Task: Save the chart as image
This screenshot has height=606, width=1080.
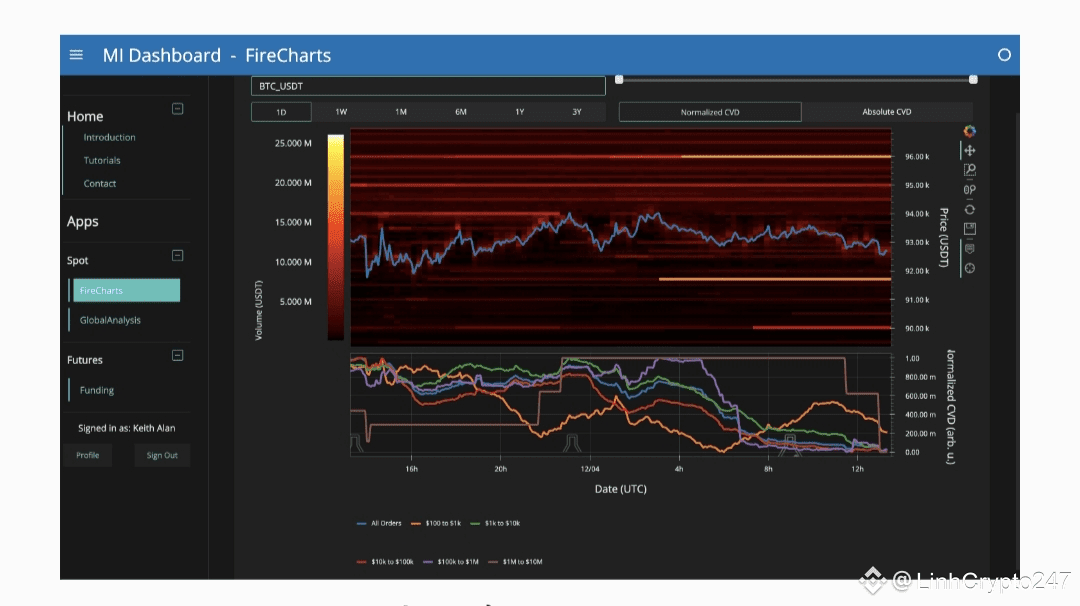Action: click(x=969, y=229)
